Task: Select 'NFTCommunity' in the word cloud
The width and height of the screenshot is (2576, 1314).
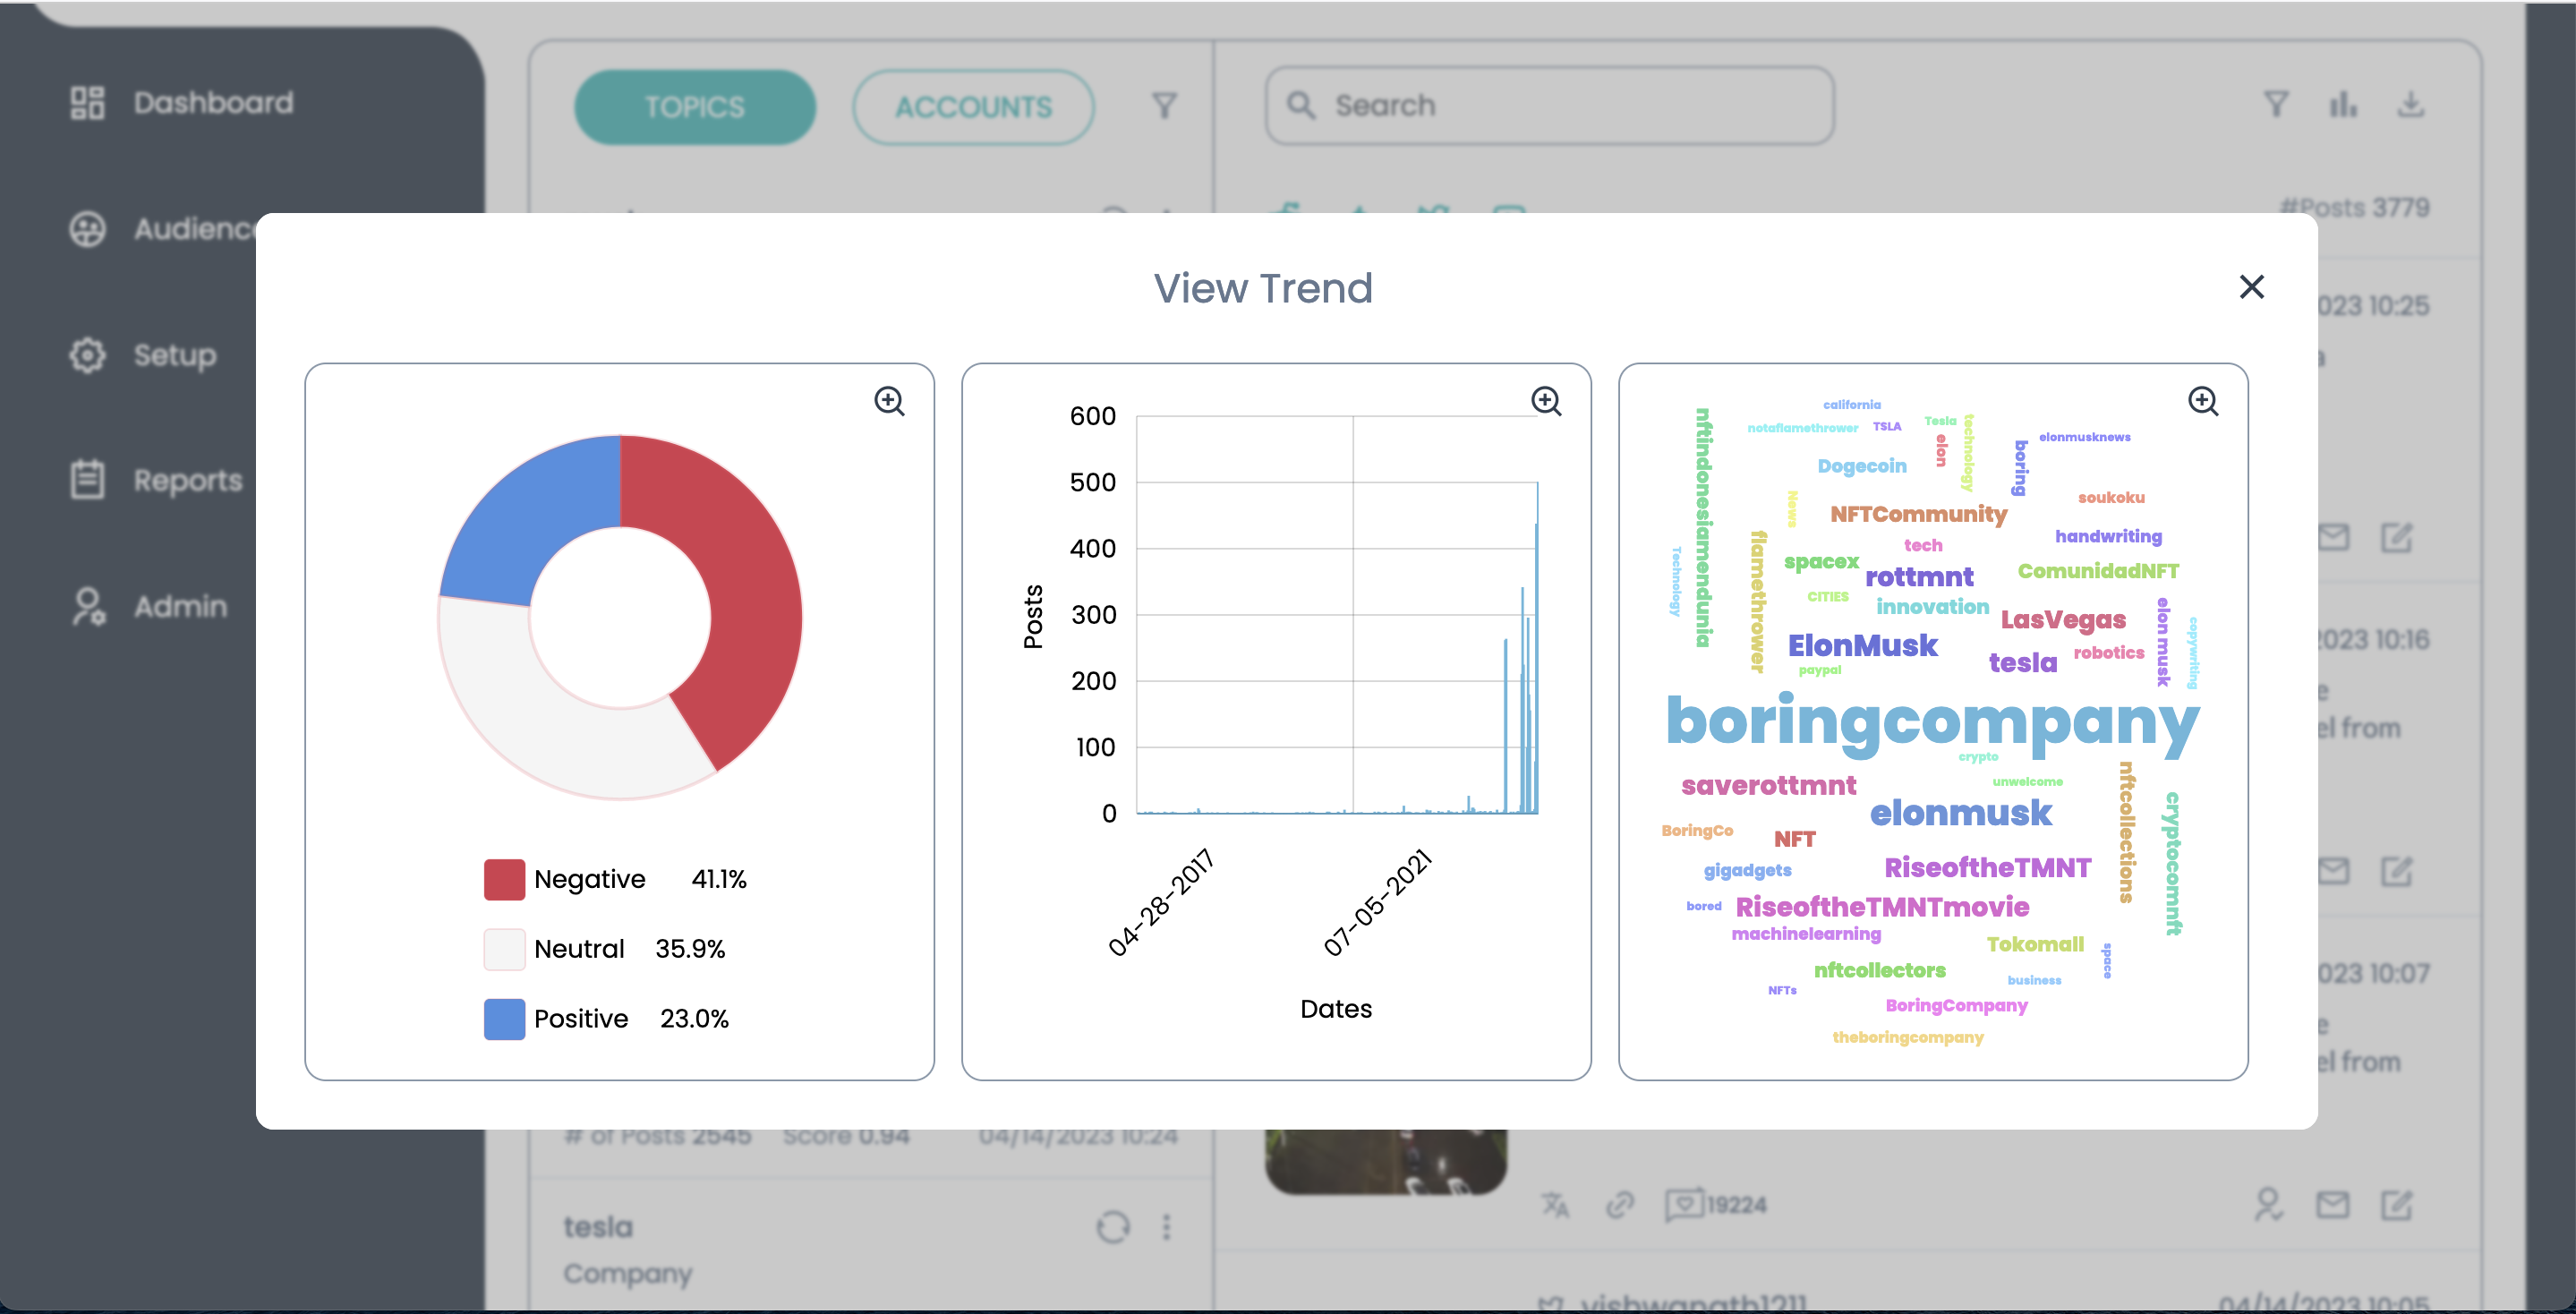Action: click(1918, 514)
